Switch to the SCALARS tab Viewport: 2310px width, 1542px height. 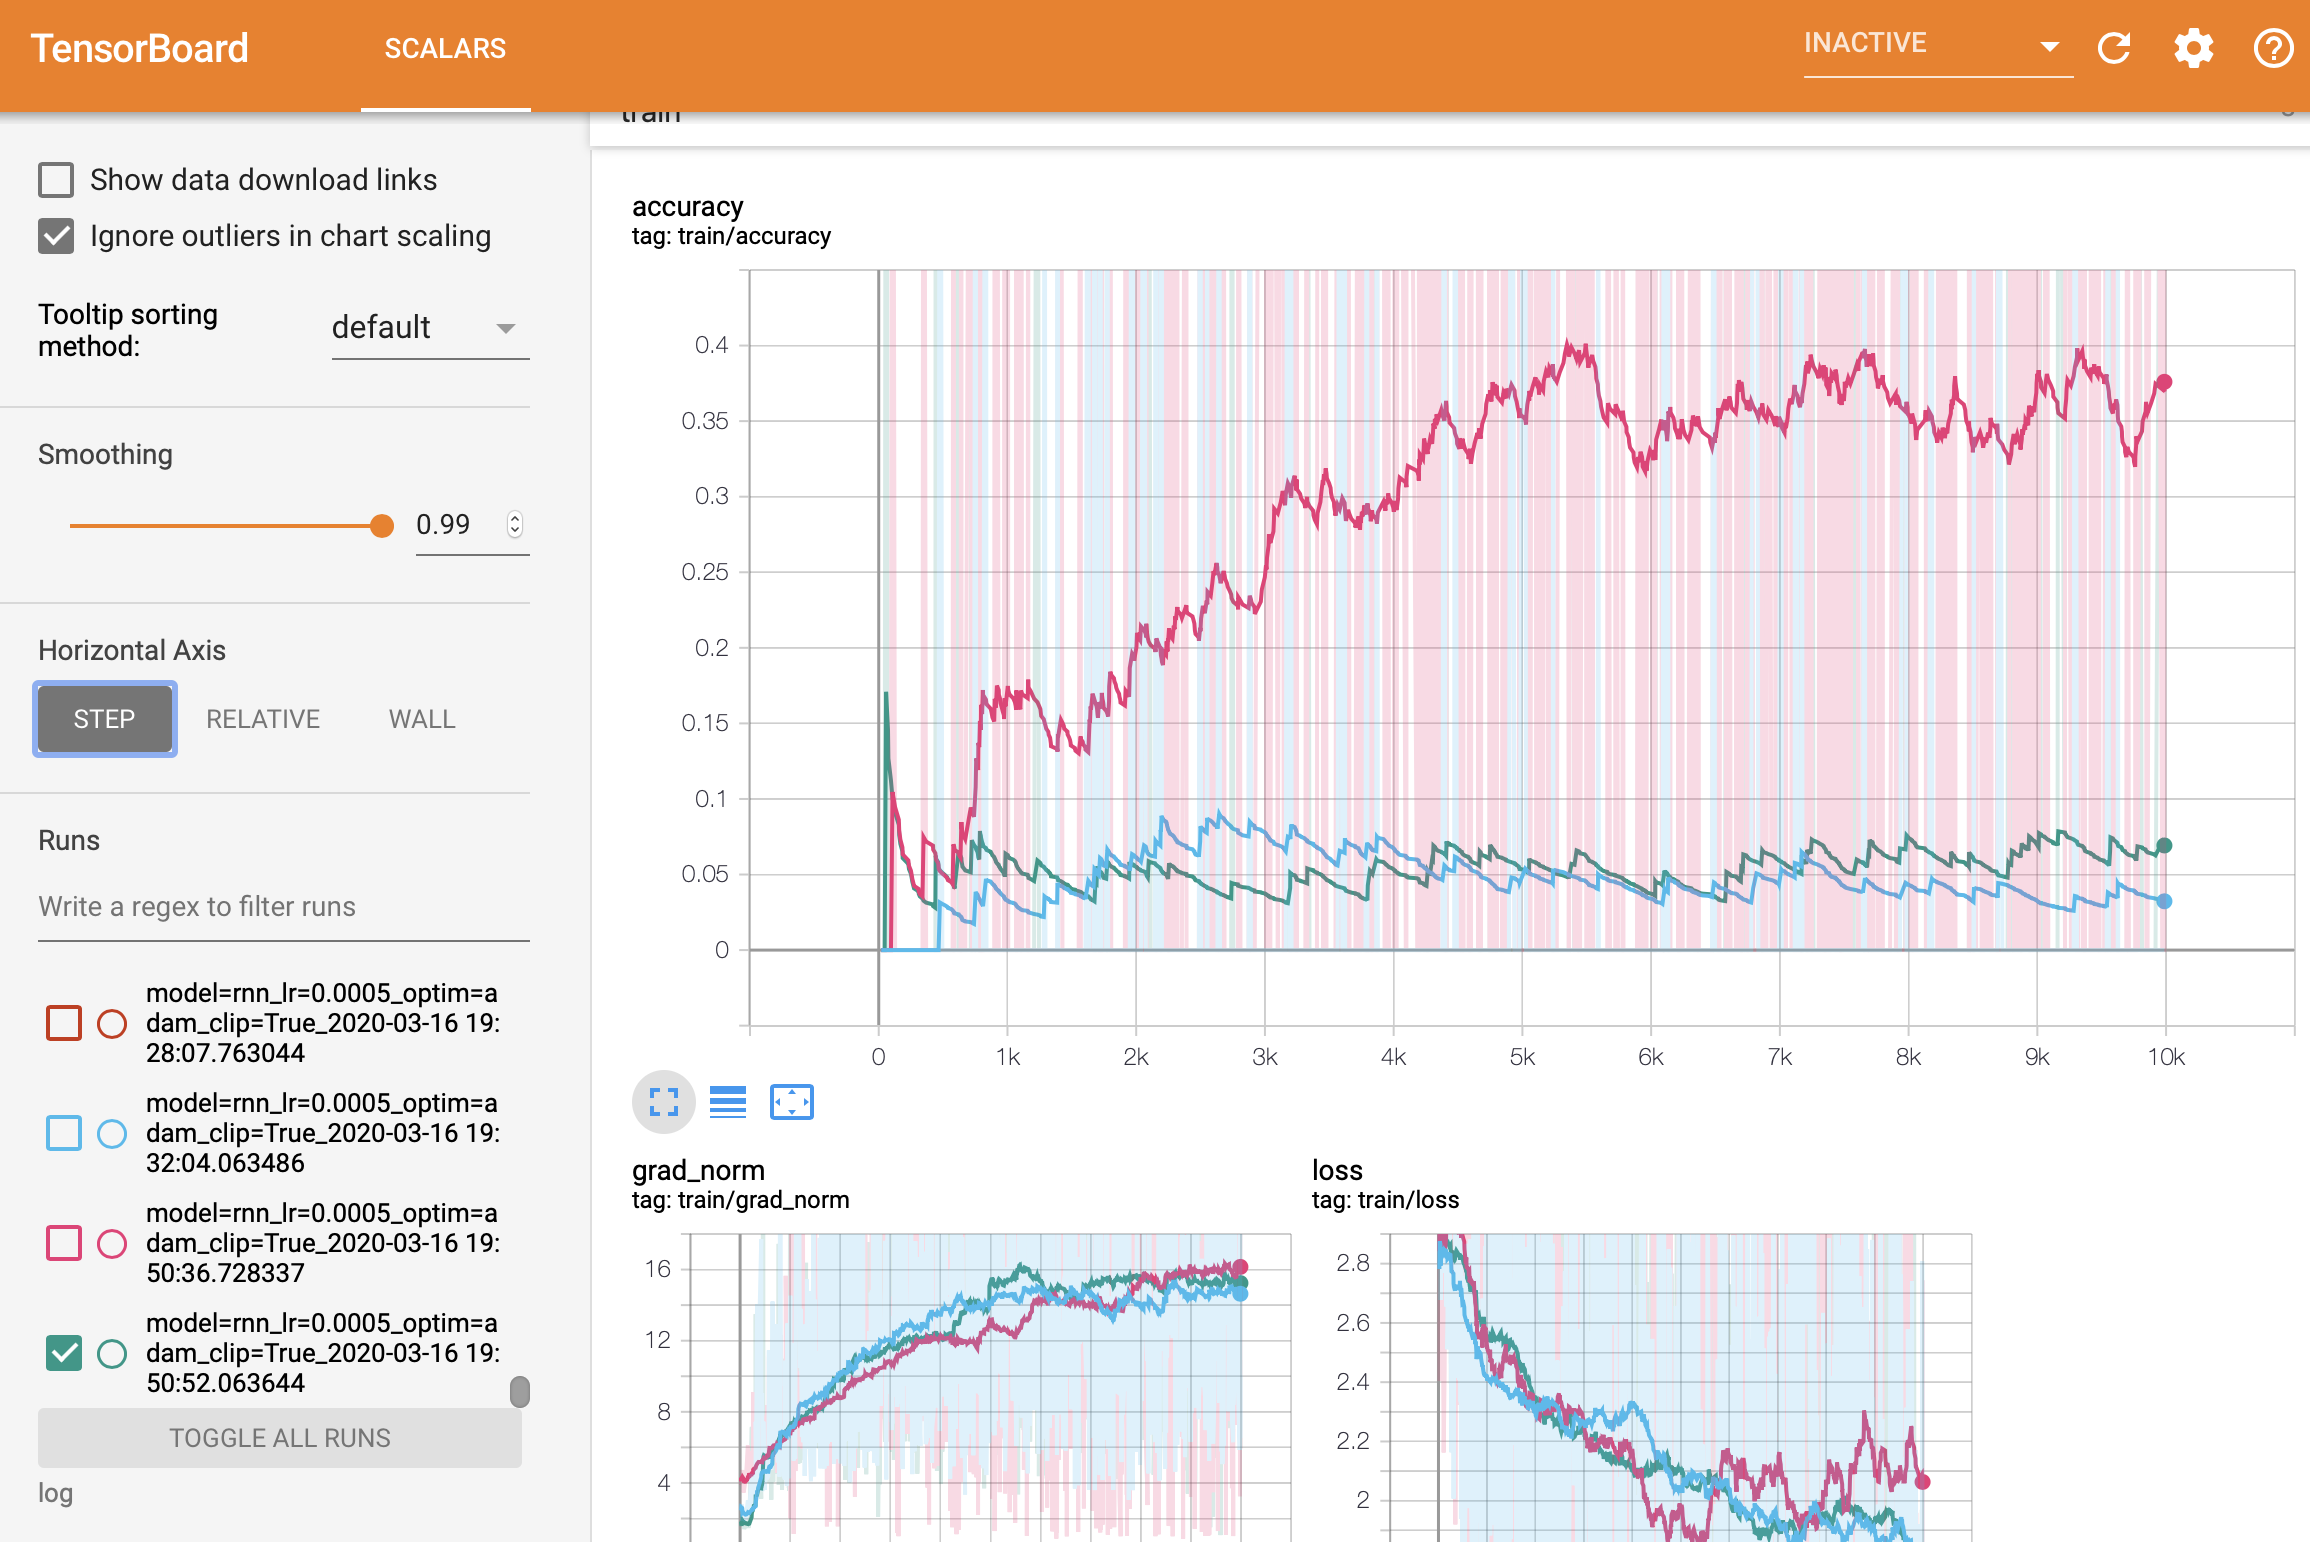(445, 48)
